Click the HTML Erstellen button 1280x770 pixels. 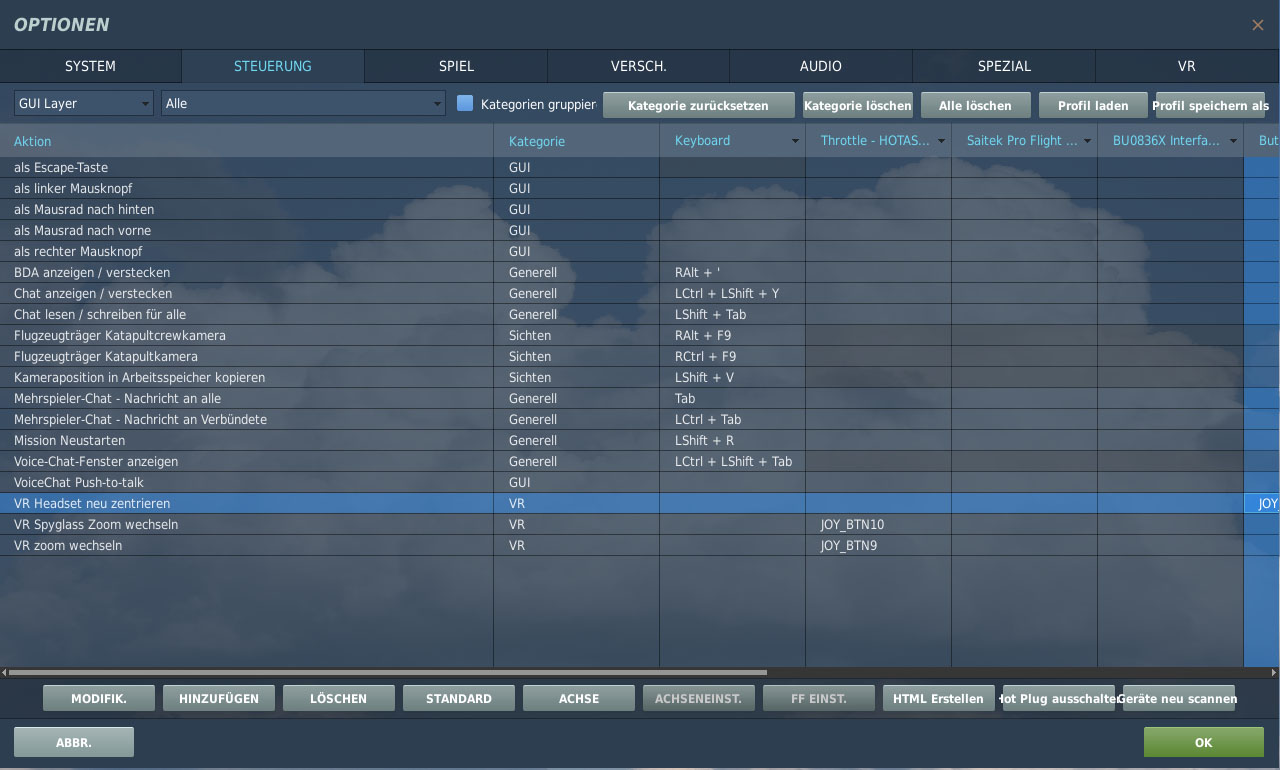coord(938,698)
